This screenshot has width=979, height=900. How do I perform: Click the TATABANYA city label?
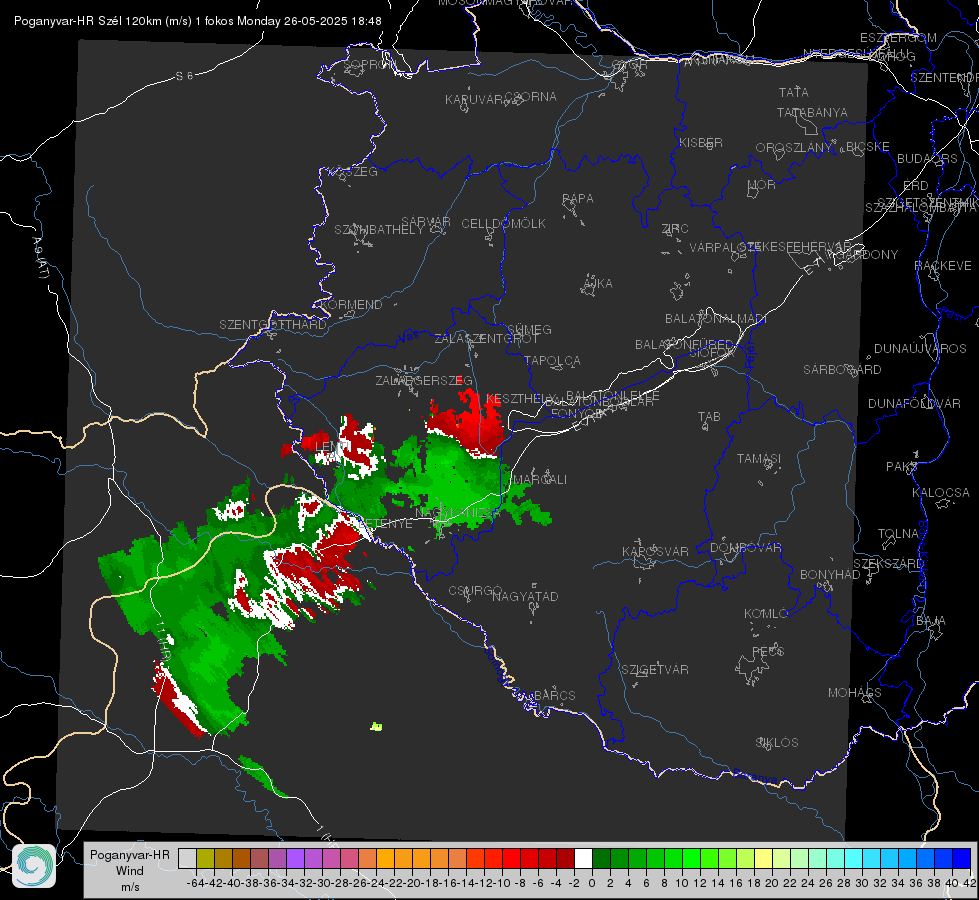812,112
